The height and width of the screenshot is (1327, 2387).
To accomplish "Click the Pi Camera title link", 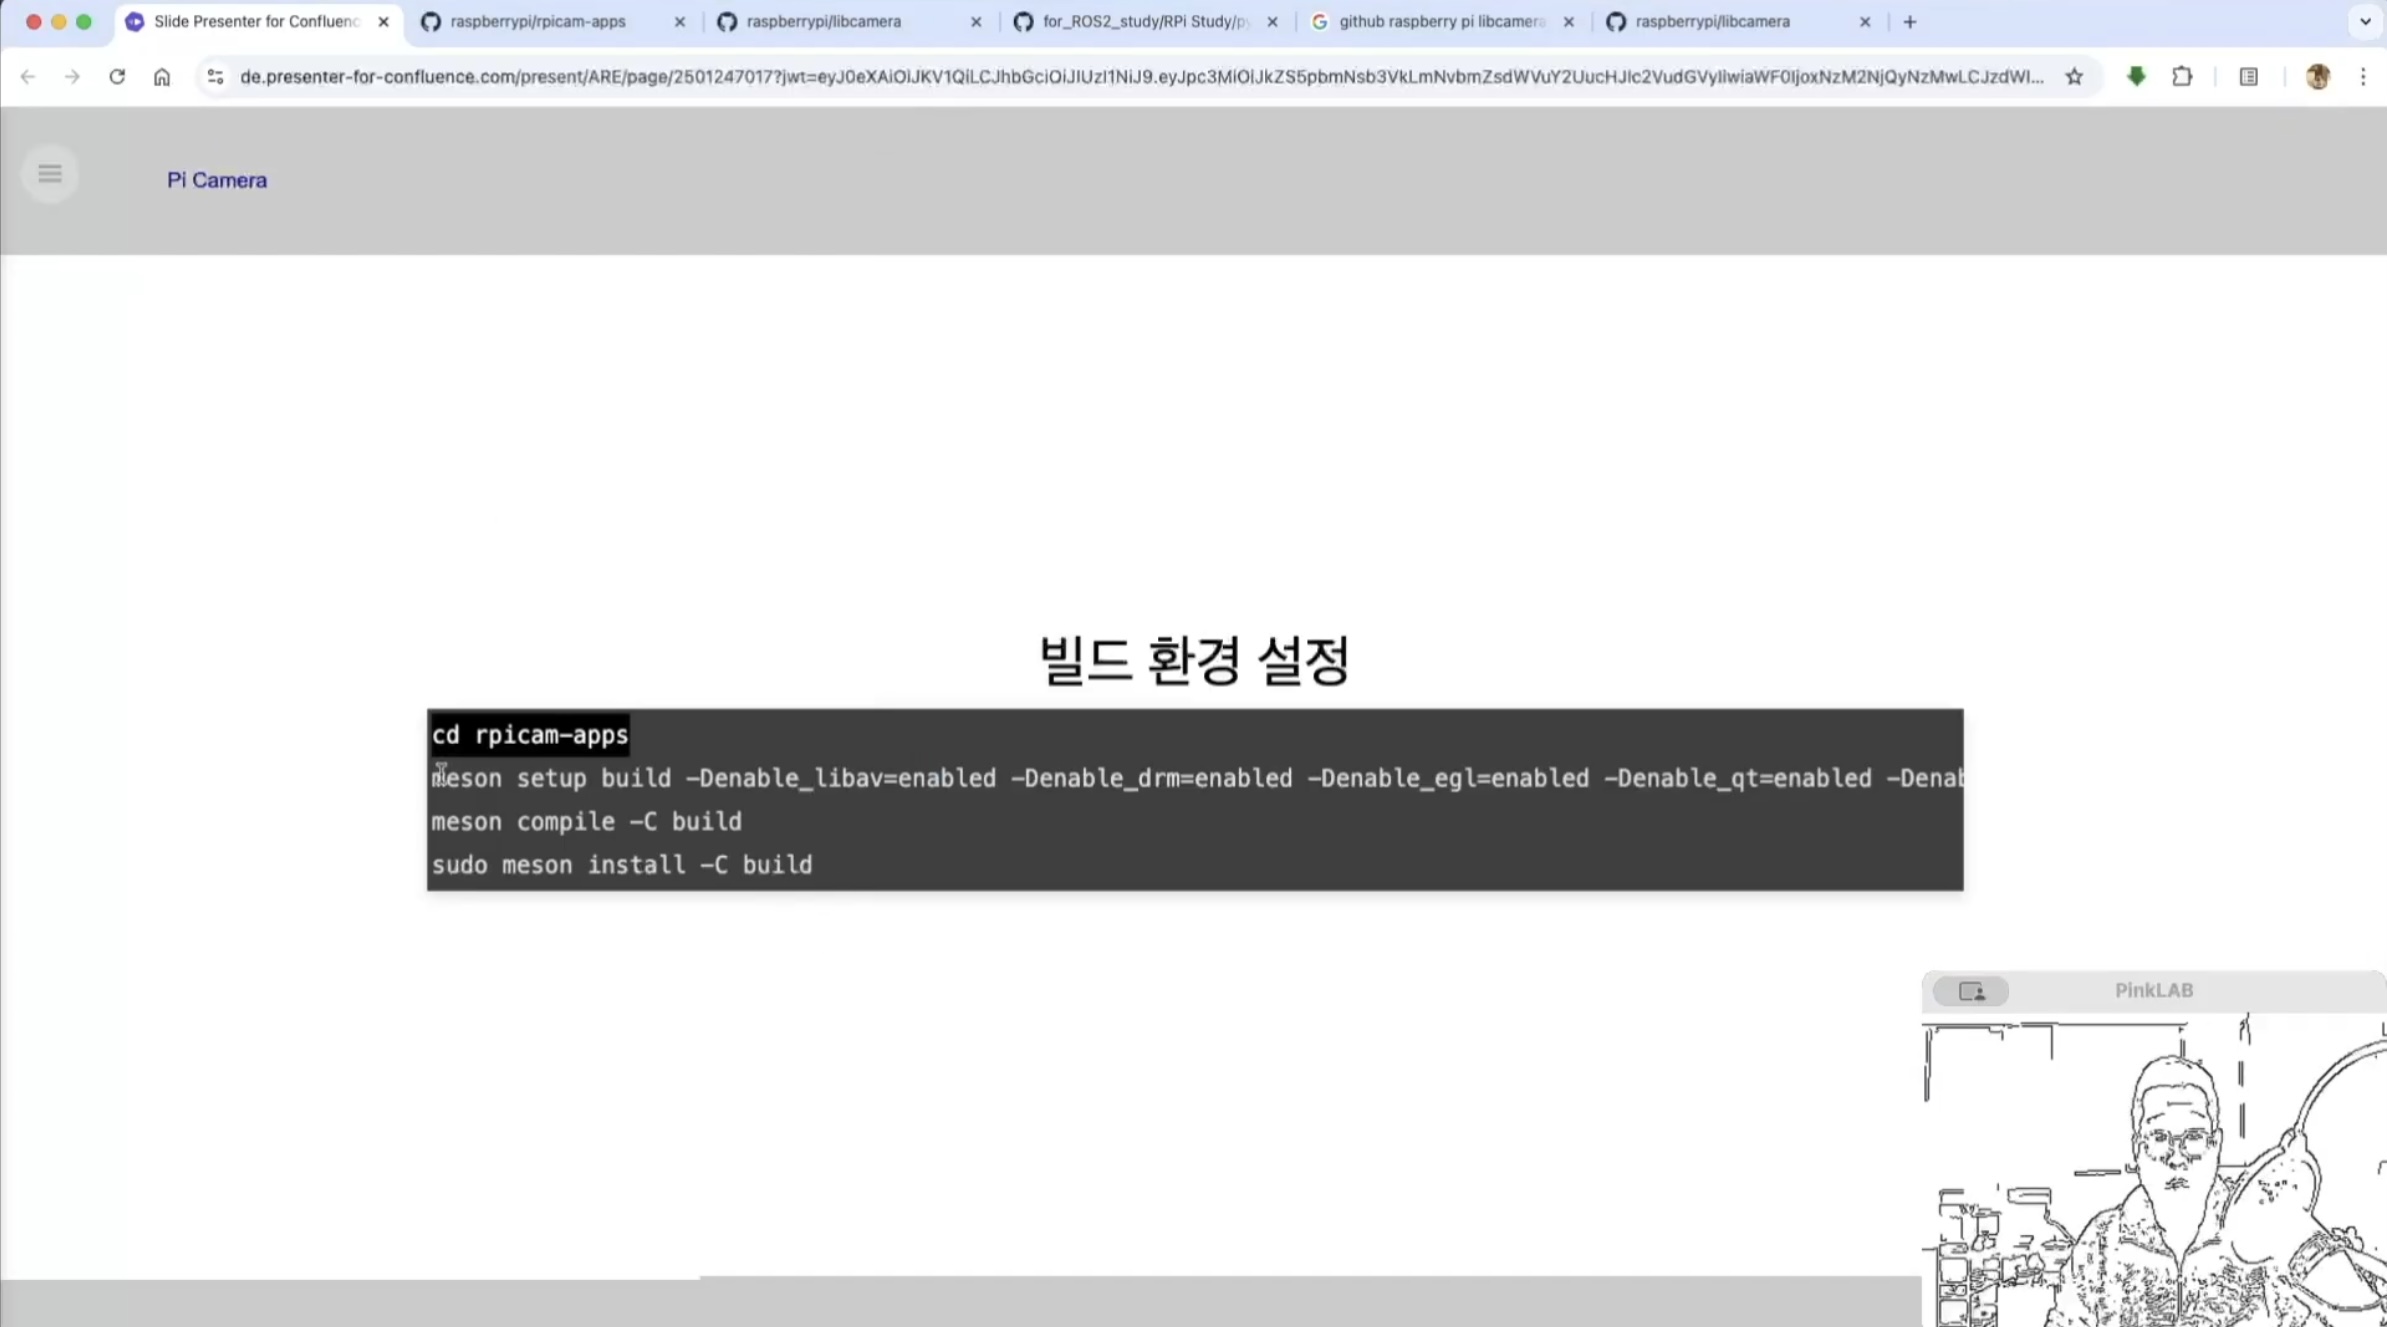I will tap(217, 180).
